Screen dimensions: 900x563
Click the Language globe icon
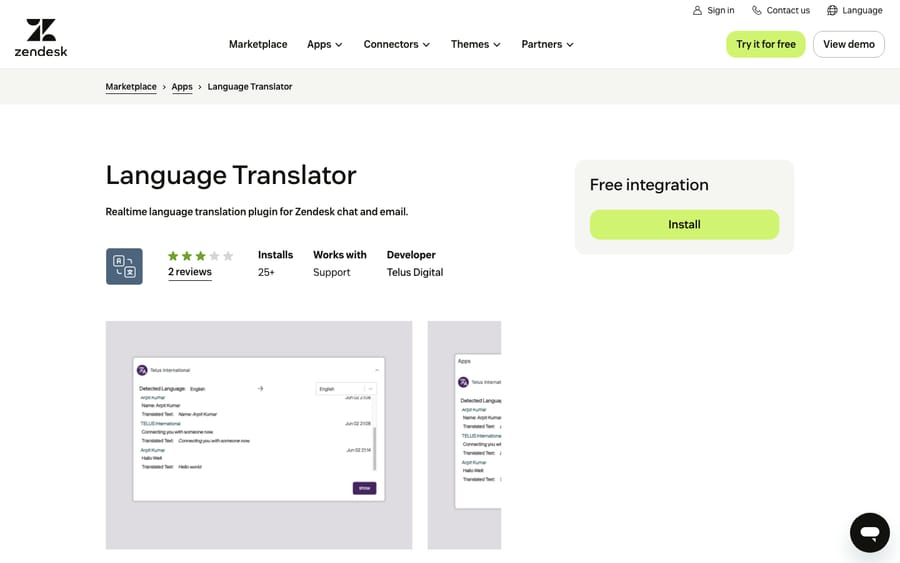tap(832, 10)
